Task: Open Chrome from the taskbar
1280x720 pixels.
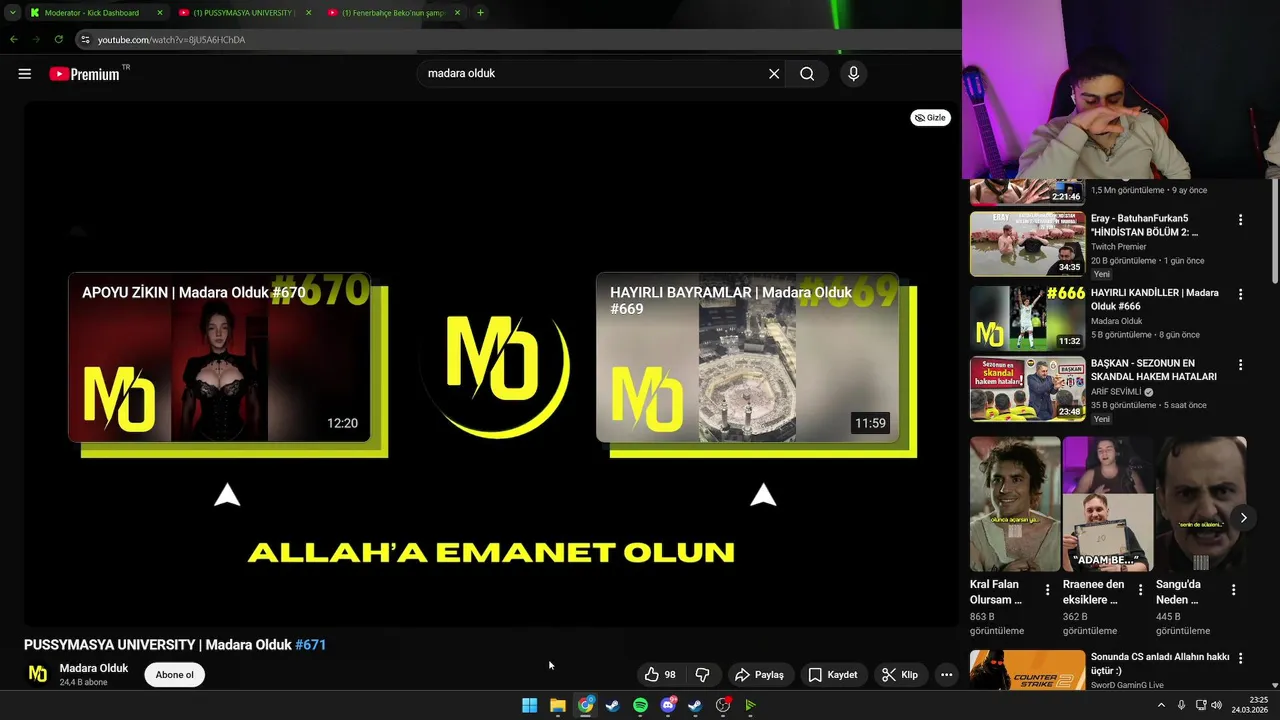Action: point(586,705)
